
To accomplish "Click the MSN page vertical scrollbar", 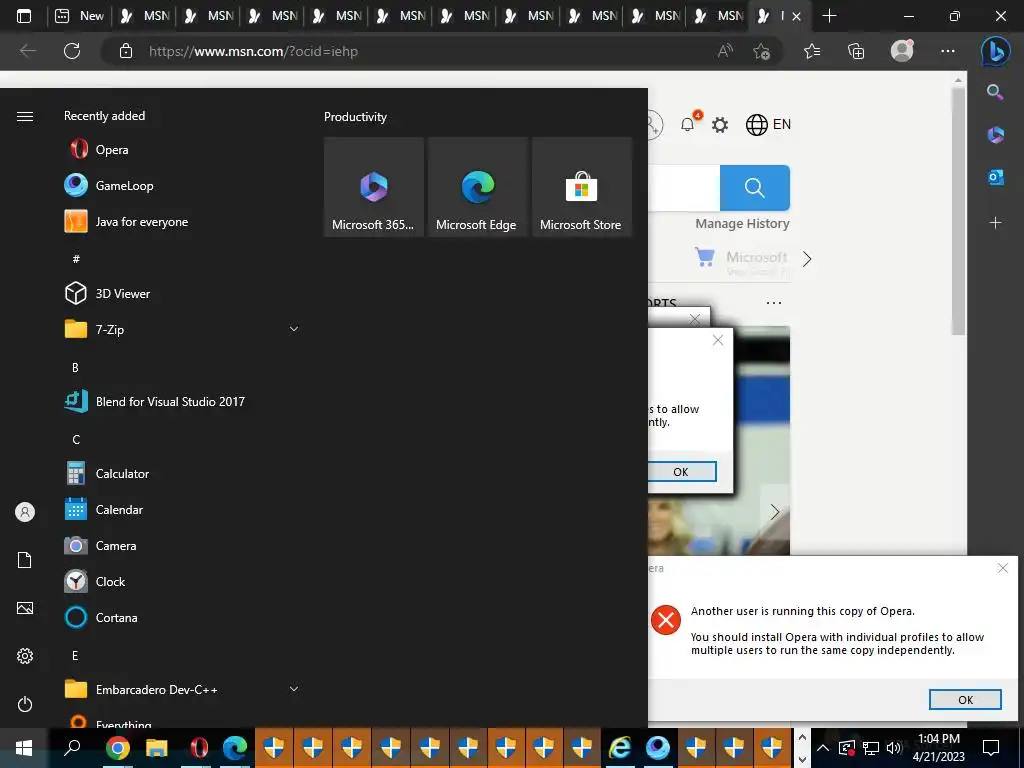I will click(957, 212).
